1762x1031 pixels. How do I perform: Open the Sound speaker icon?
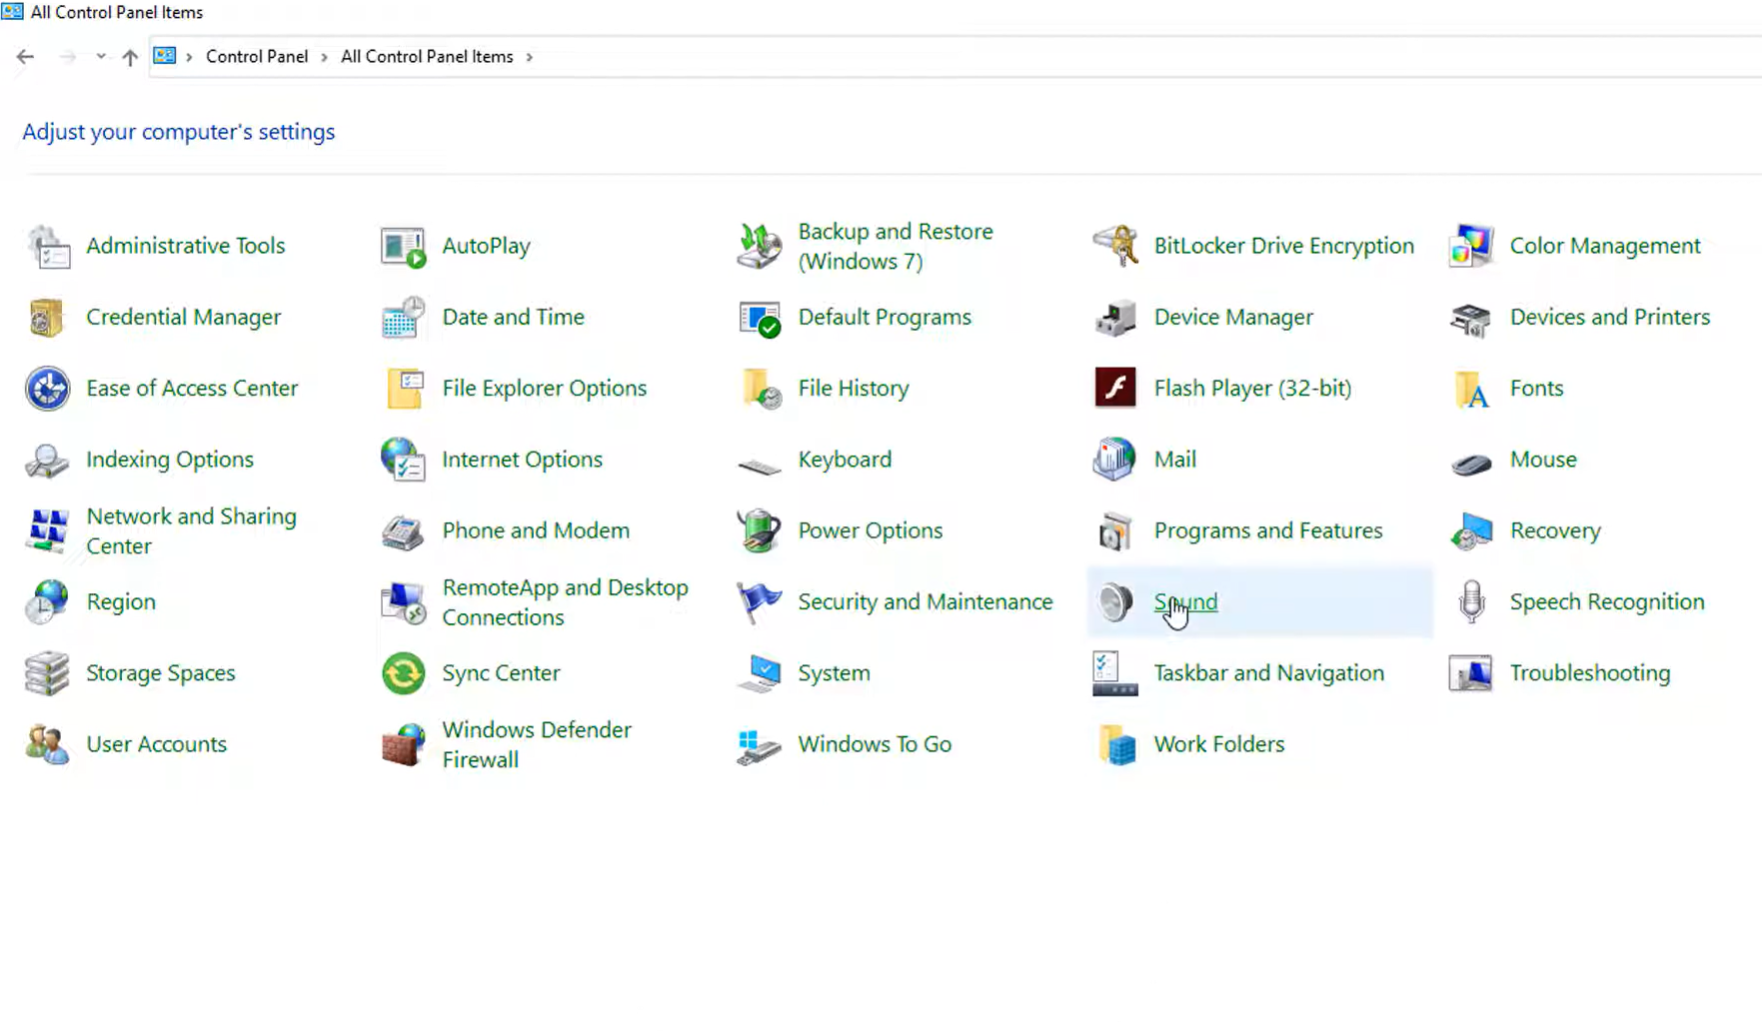coord(1114,602)
